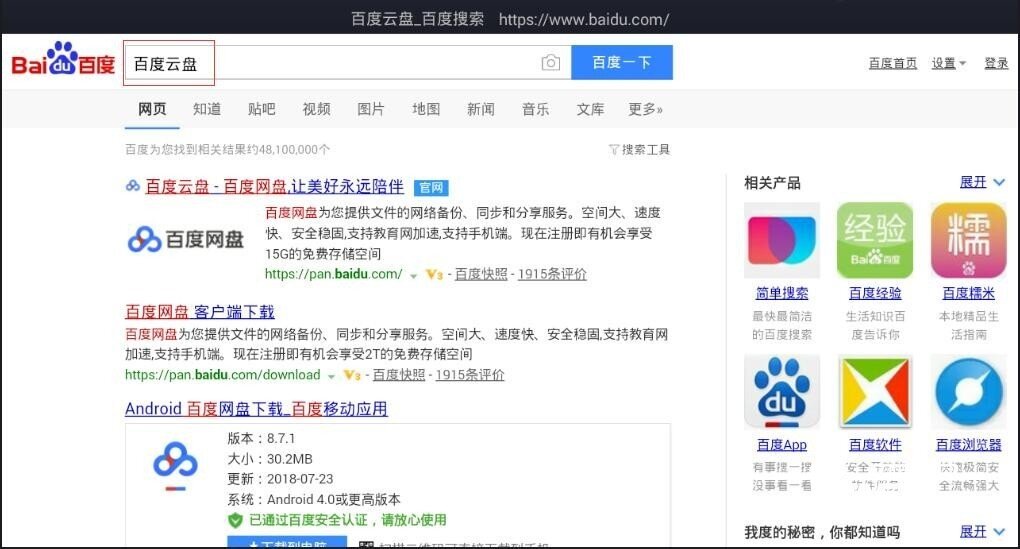Click the 百度App text link

[x=782, y=445]
